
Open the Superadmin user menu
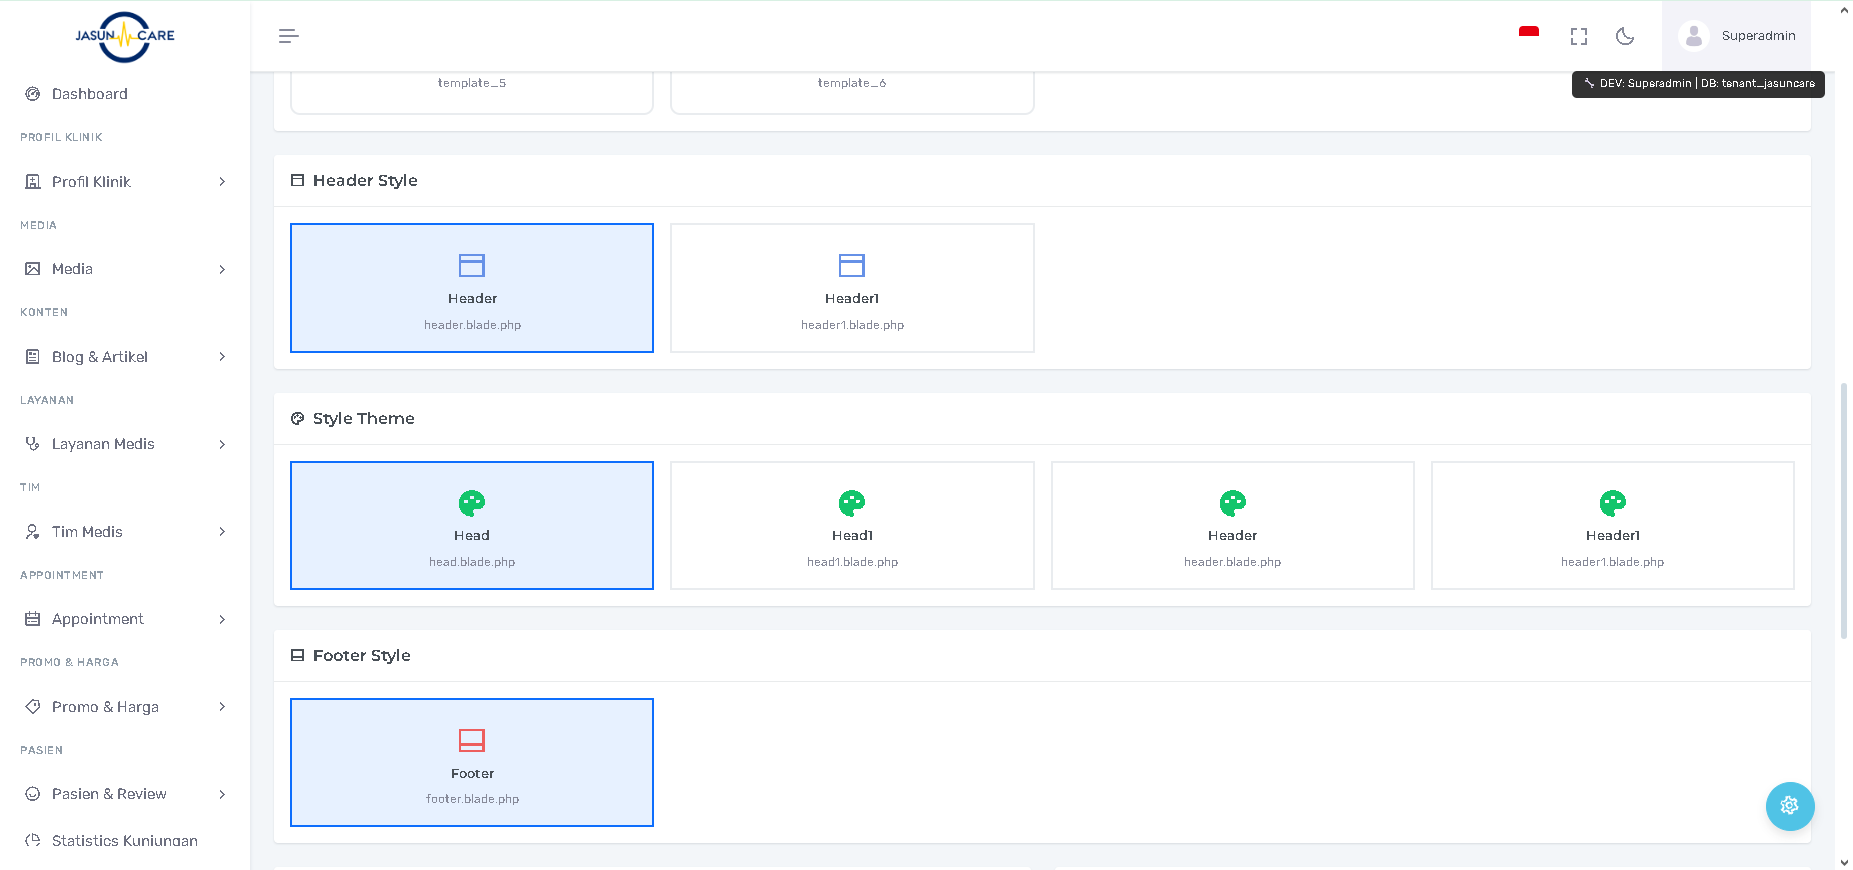1737,36
